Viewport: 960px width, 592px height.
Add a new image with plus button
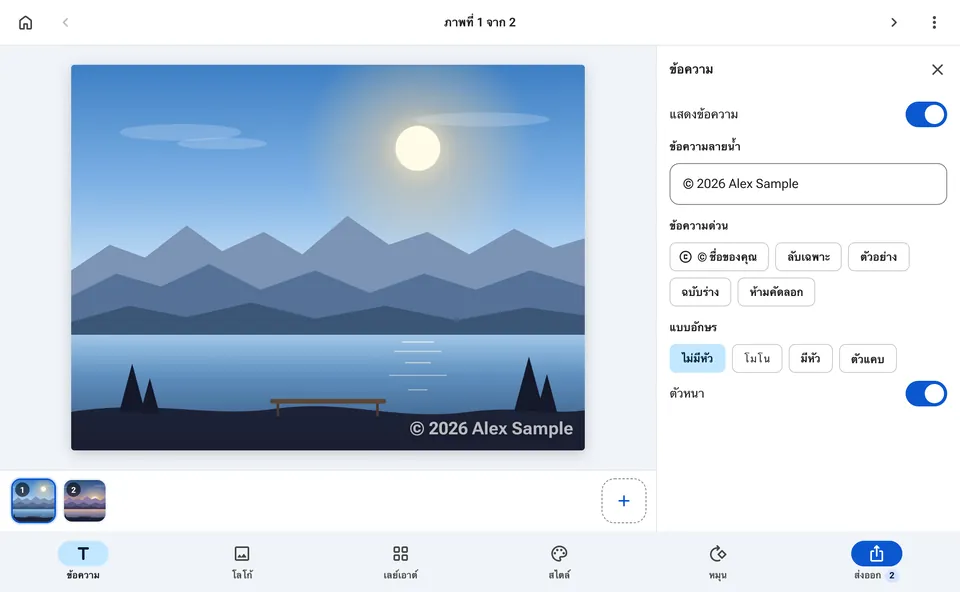click(x=623, y=501)
